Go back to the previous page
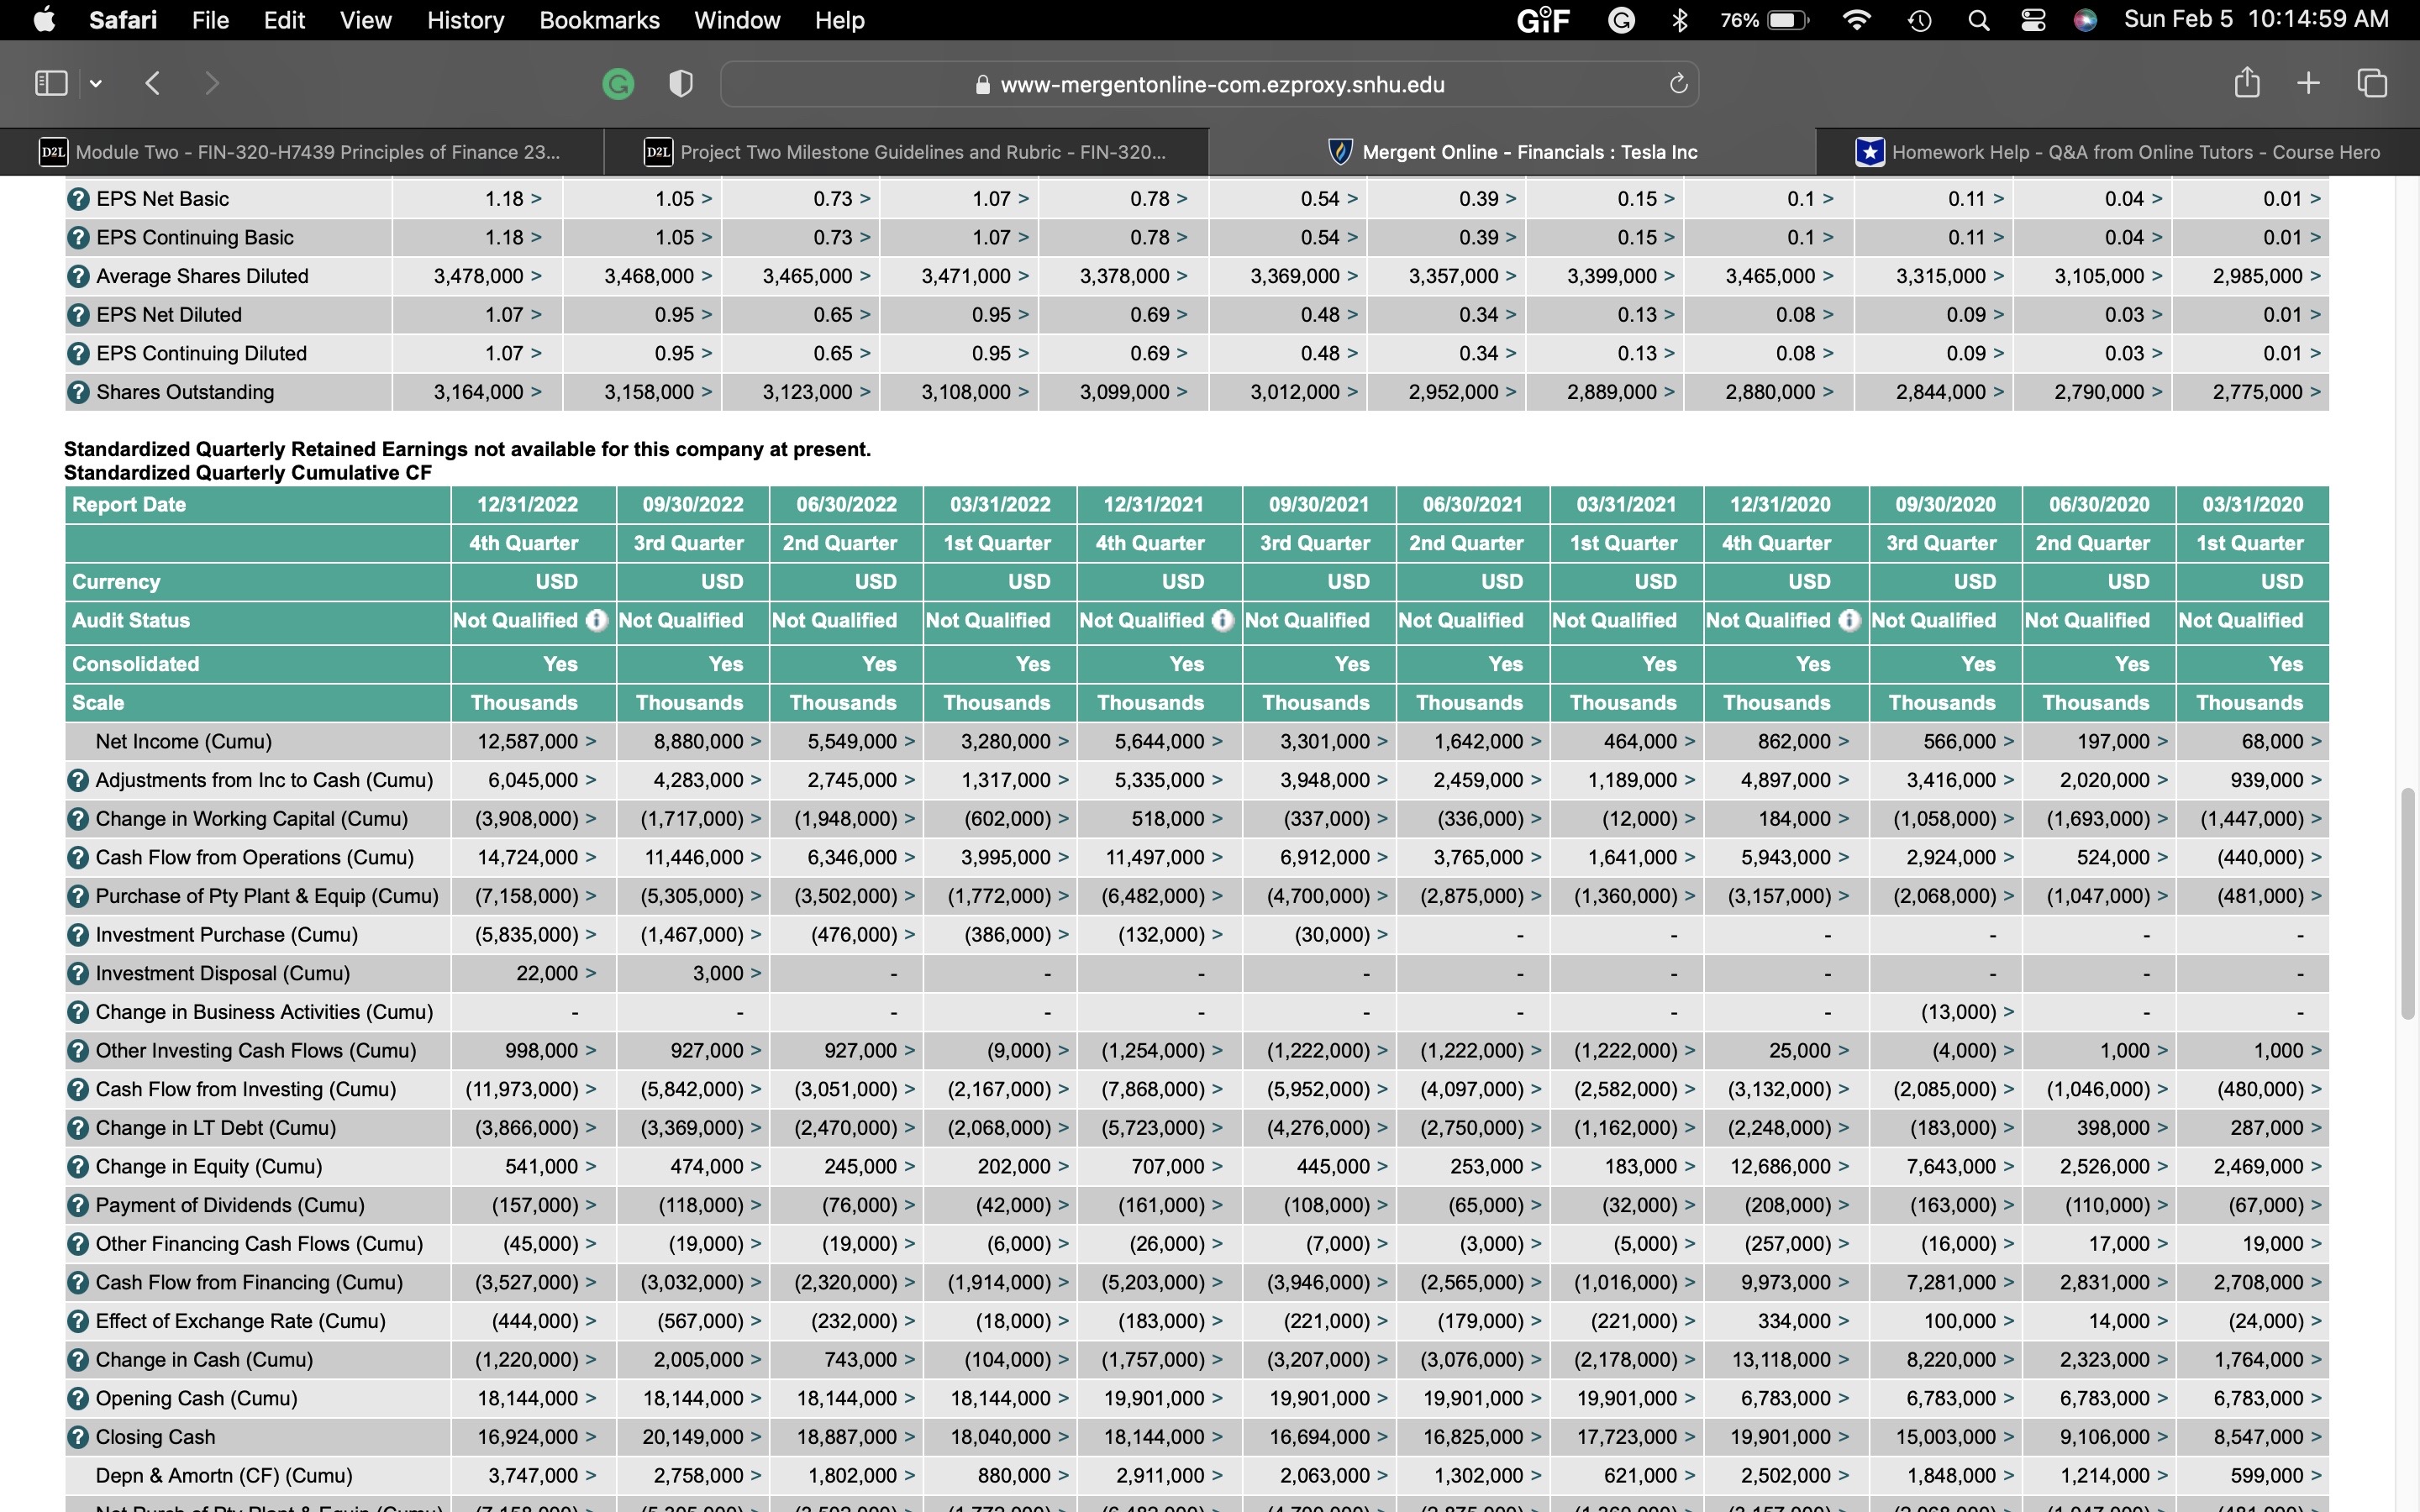This screenshot has height=1512, width=2420. 152,83
